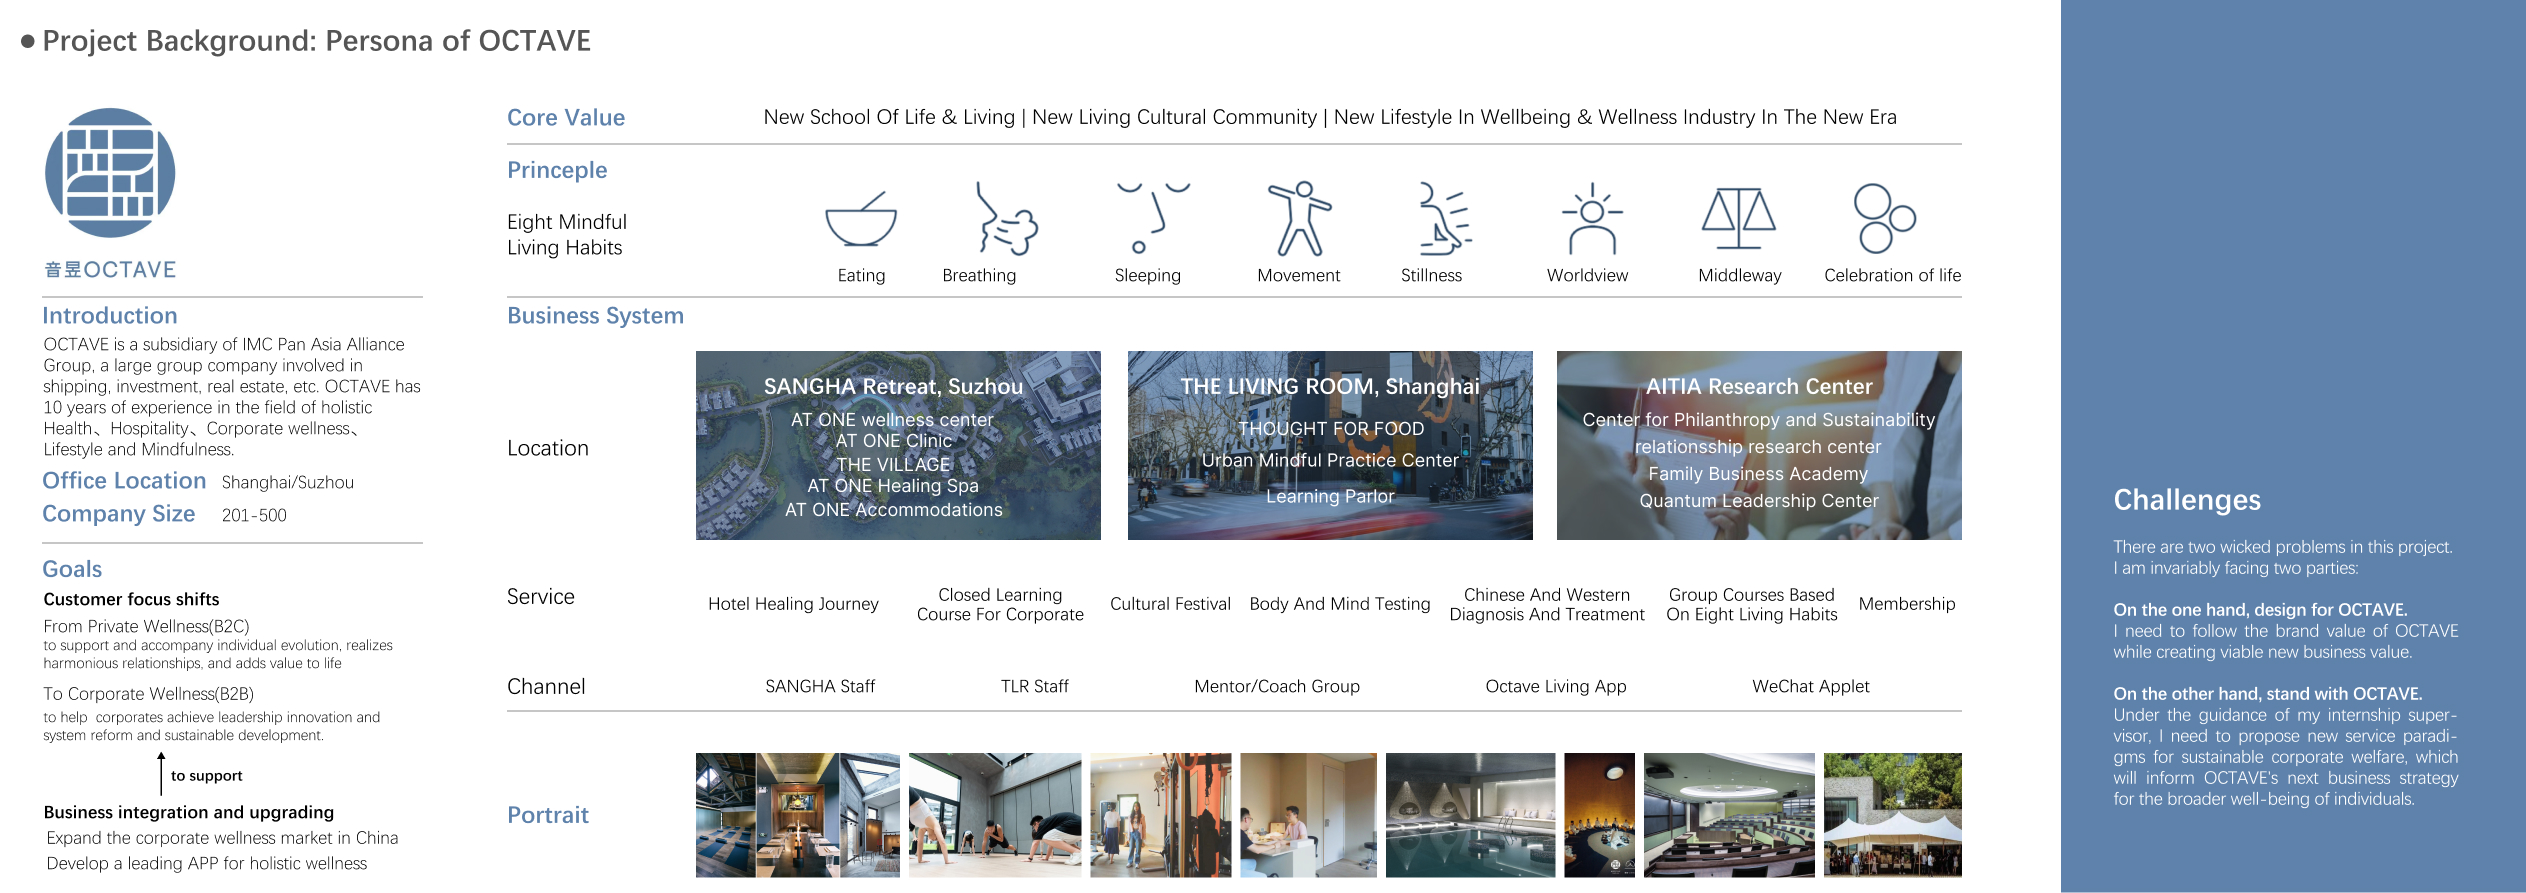Click 'To Corporate Wellness(B2B)' text

[x=149, y=694]
